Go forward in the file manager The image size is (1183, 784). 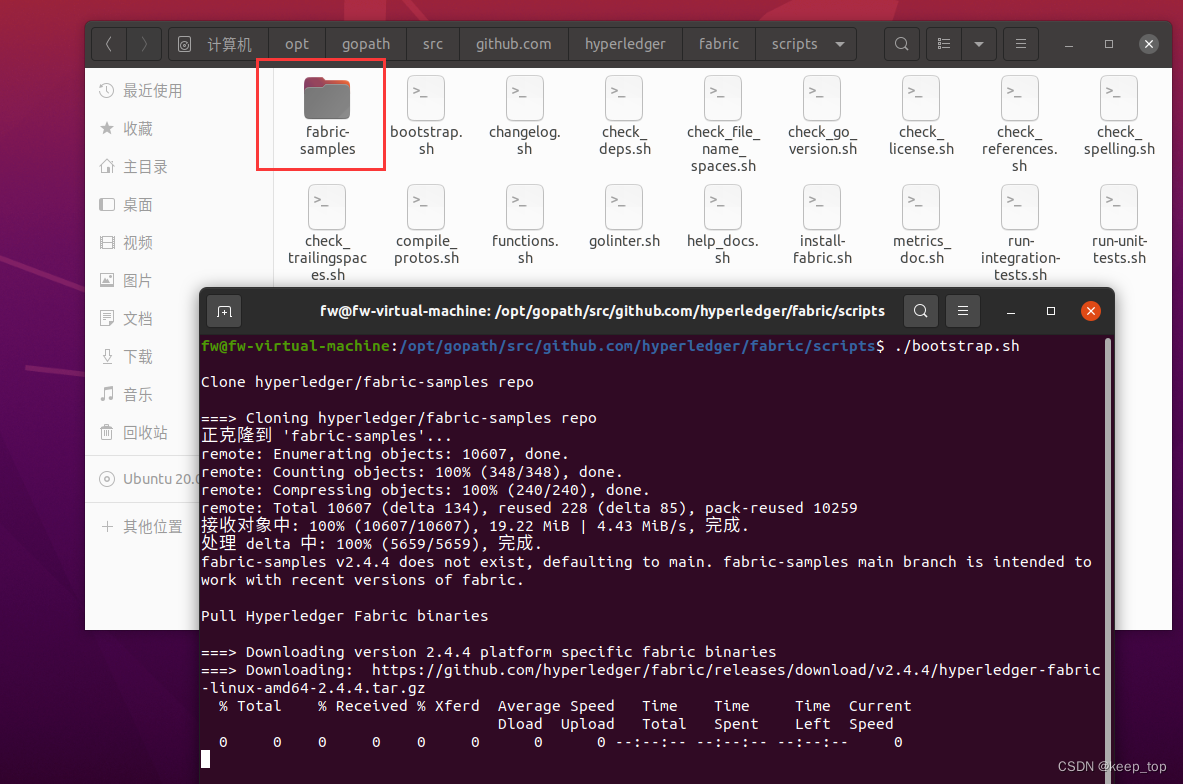[143, 44]
